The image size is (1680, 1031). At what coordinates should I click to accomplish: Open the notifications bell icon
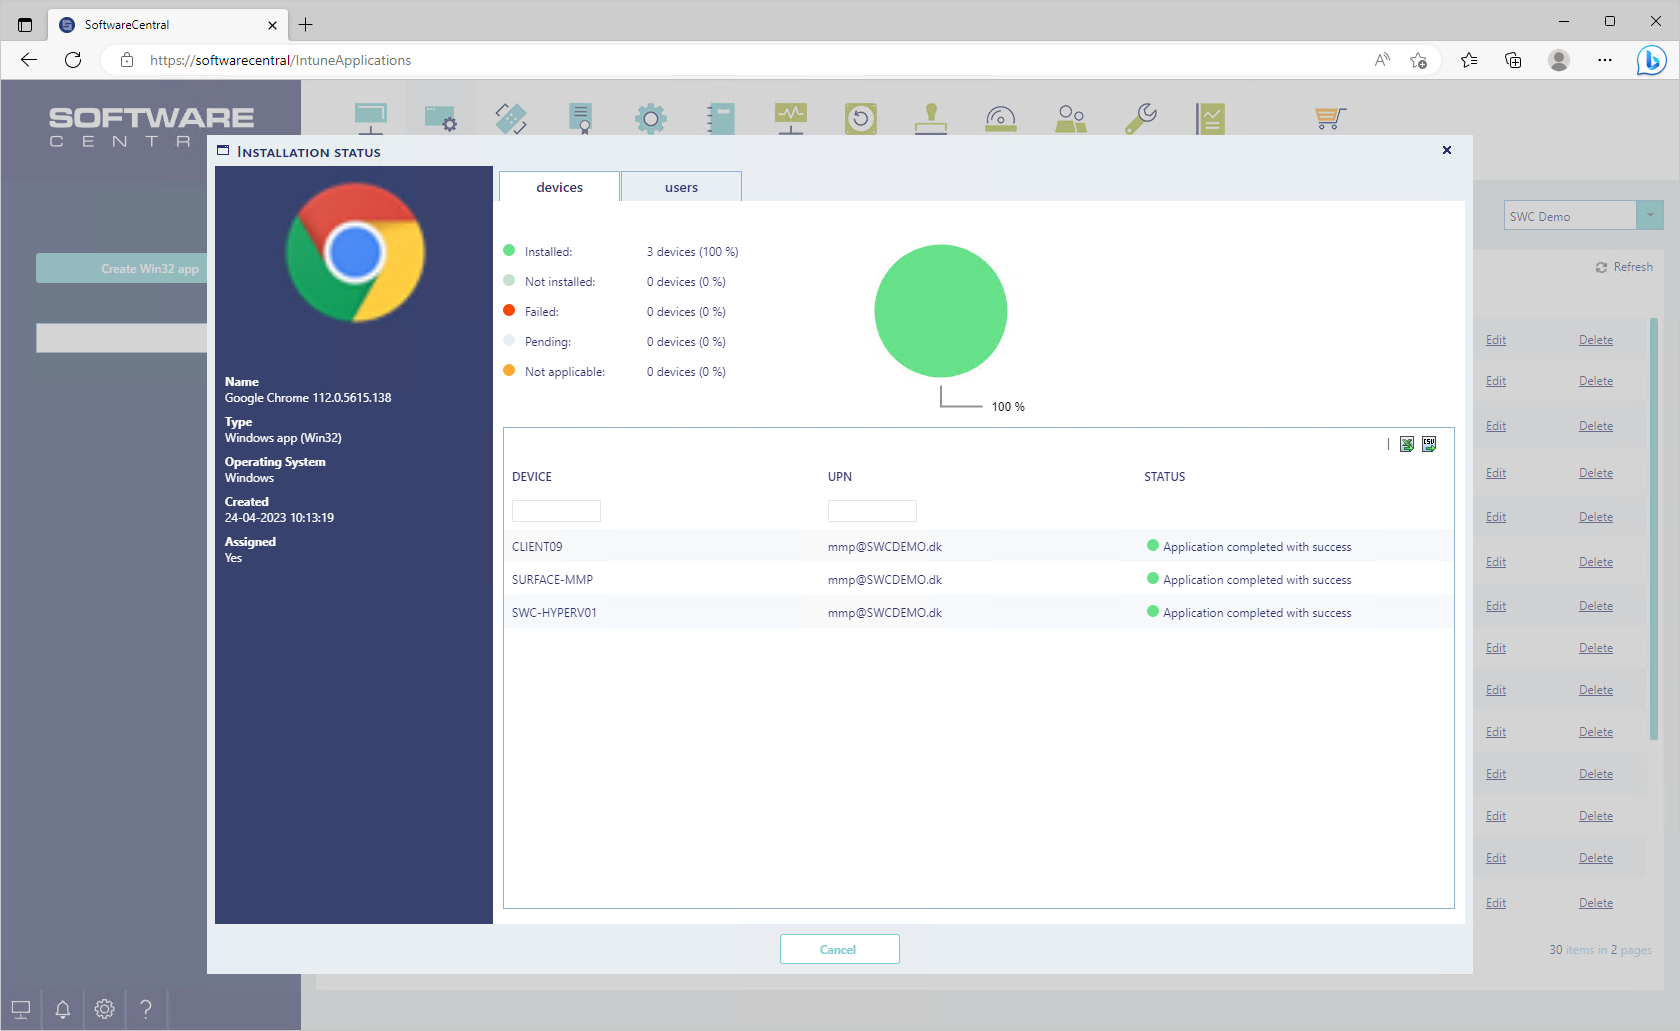pyautogui.click(x=62, y=1009)
